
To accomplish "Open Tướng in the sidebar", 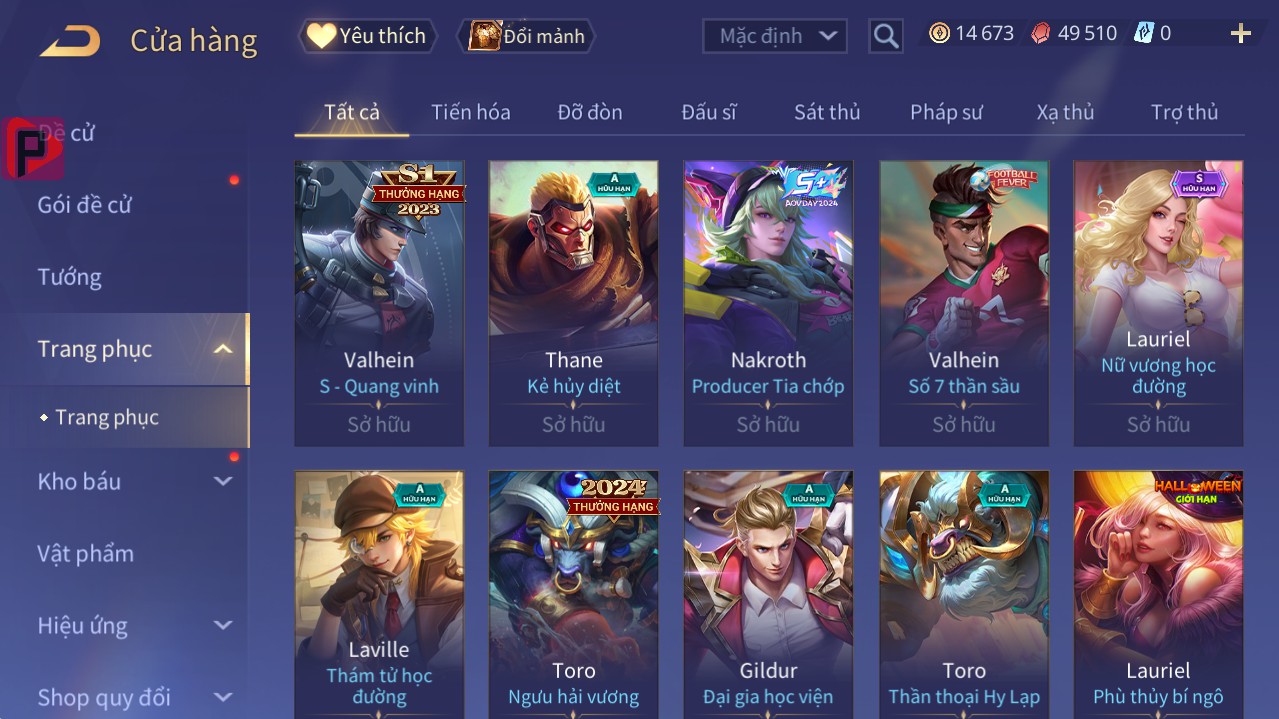I will pyautogui.click(x=70, y=277).
